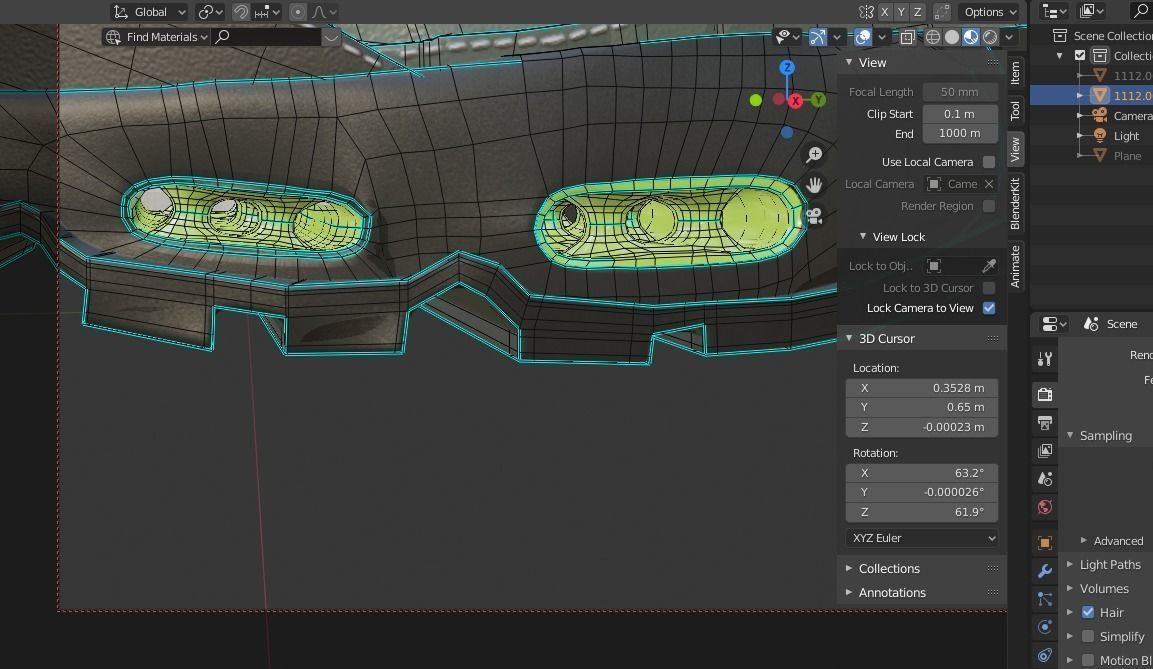Click the Clip Start value field
The image size is (1153, 669).
tap(960, 114)
